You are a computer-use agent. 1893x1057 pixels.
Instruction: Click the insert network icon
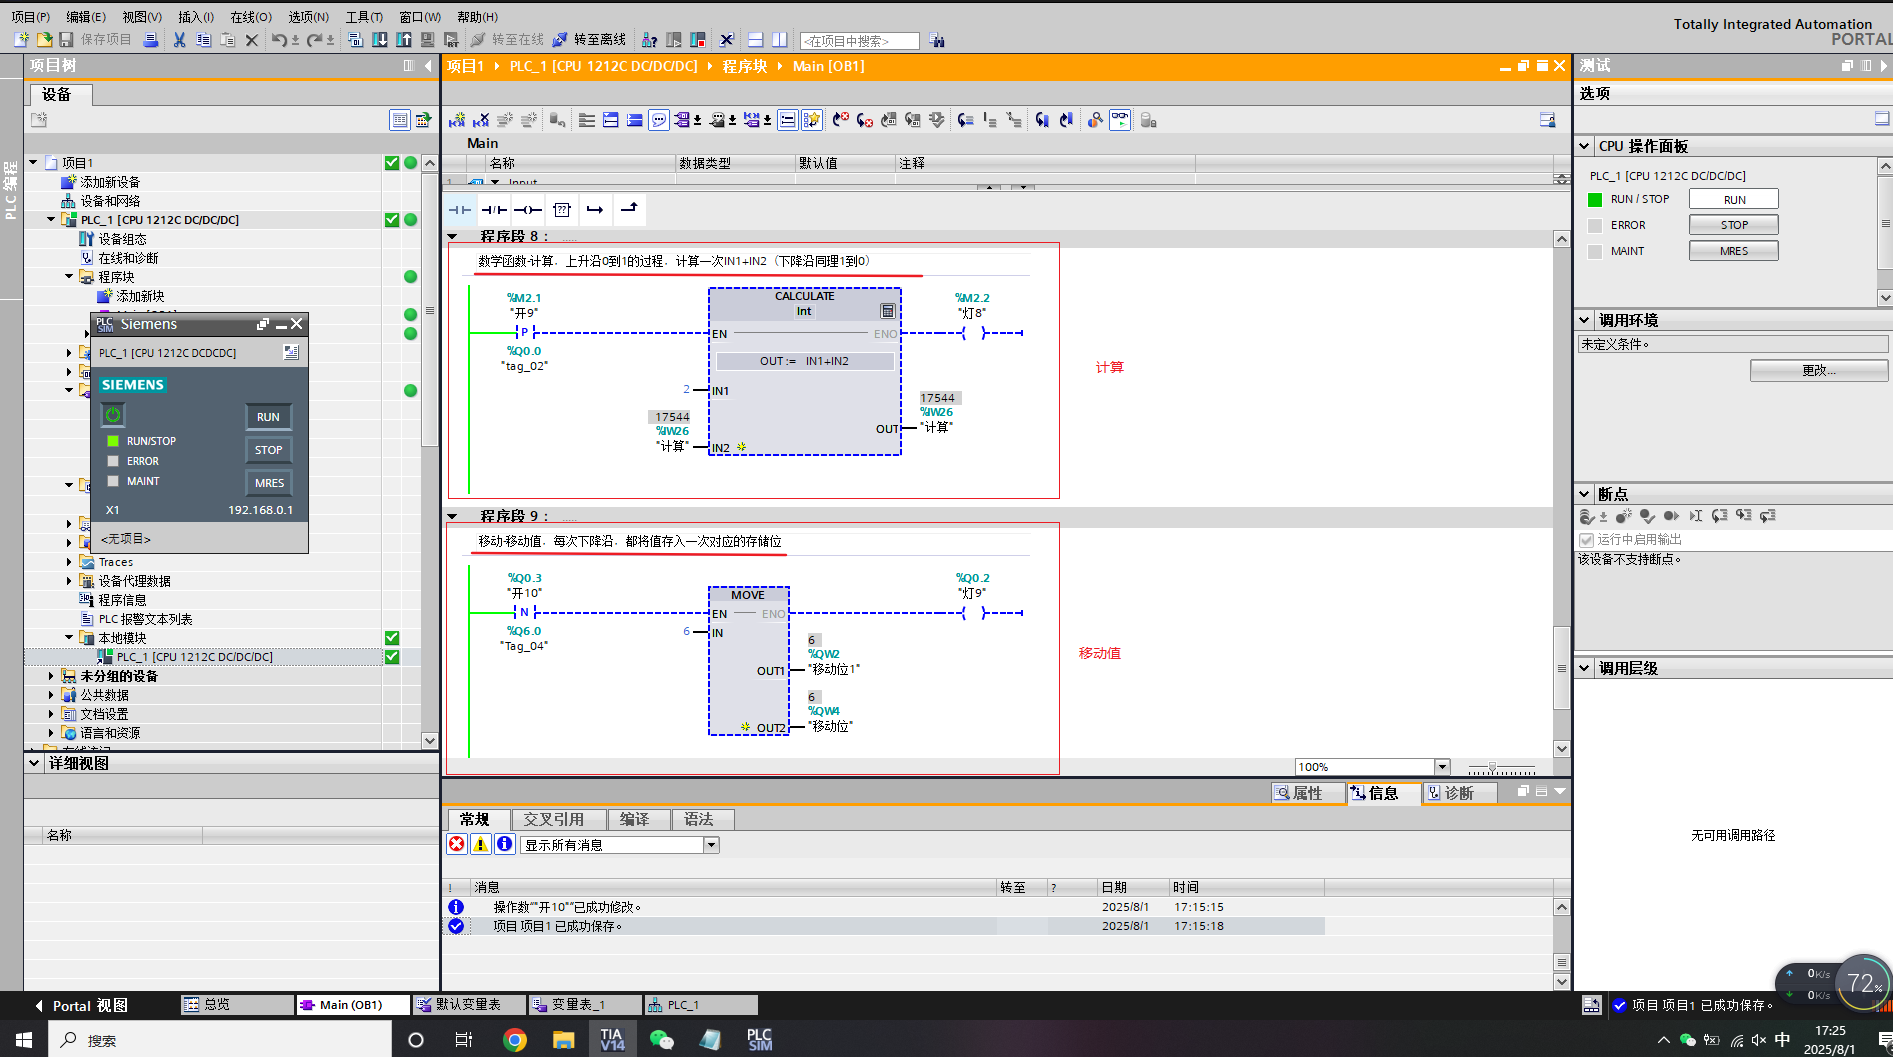[x=457, y=120]
